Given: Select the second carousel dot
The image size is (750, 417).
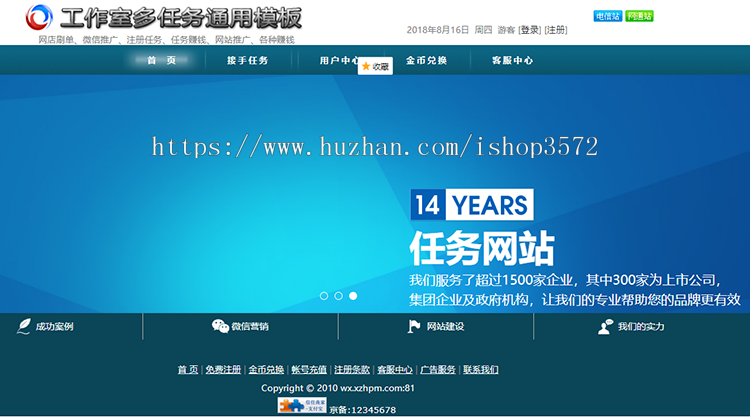Looking at the screenshot, I should click(338, 296).
